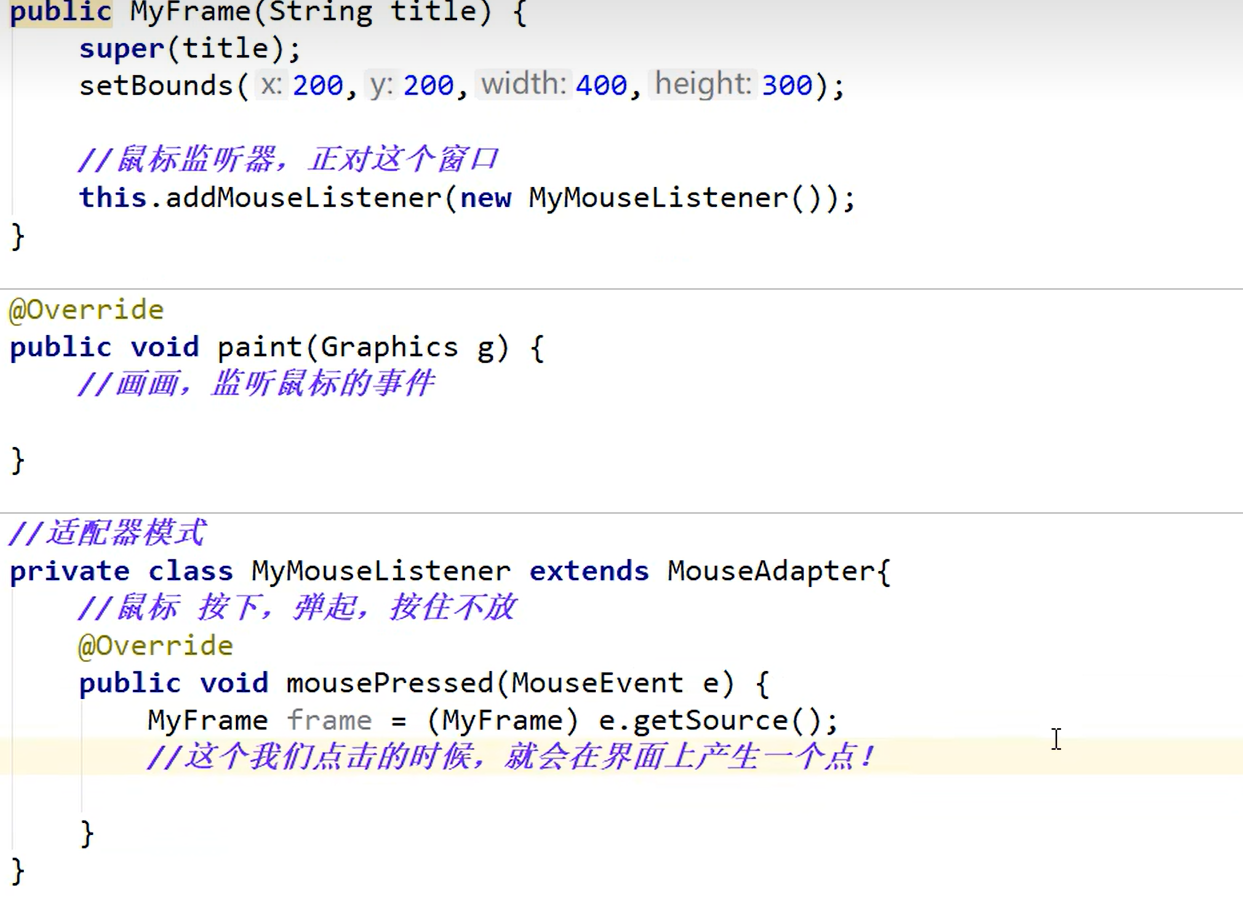This screenshot has height=914, width=1243.
Task: Click MyMouseListener in the class declaration
Action: [381, 571]
